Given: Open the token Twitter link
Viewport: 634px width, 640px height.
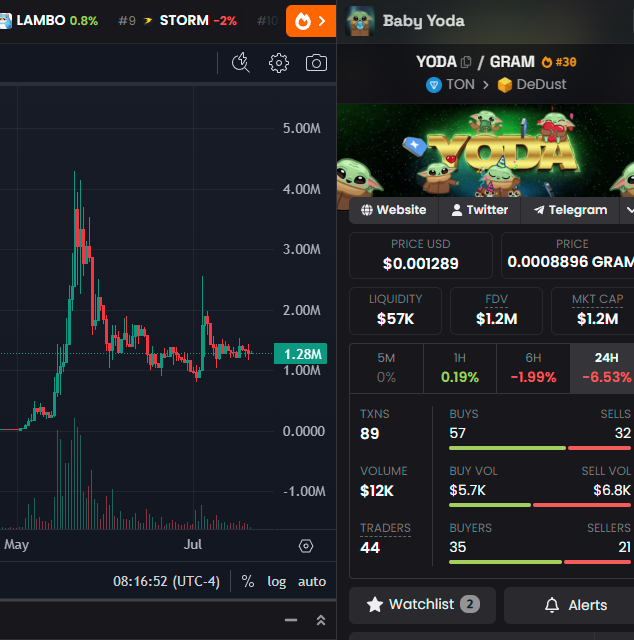Looking at the screenshot, I should pos(480,210).
